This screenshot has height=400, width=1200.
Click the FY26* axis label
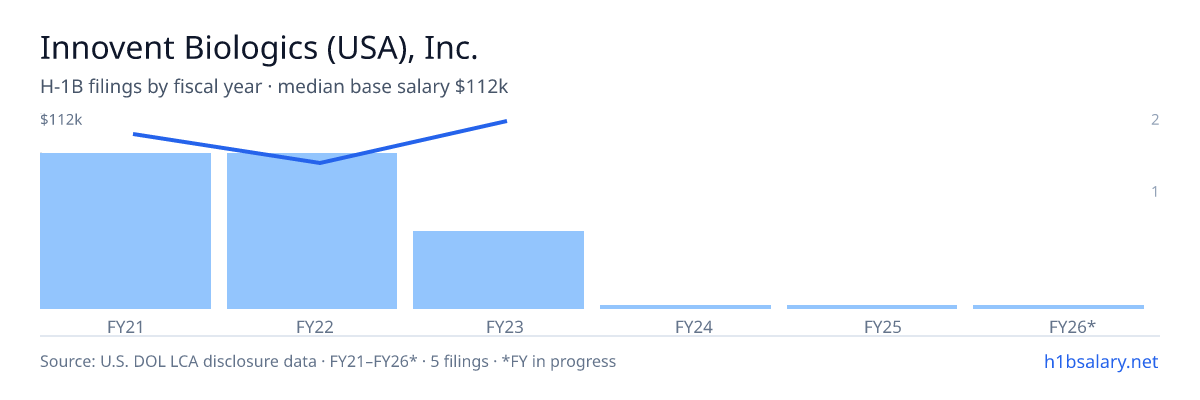1073,326
